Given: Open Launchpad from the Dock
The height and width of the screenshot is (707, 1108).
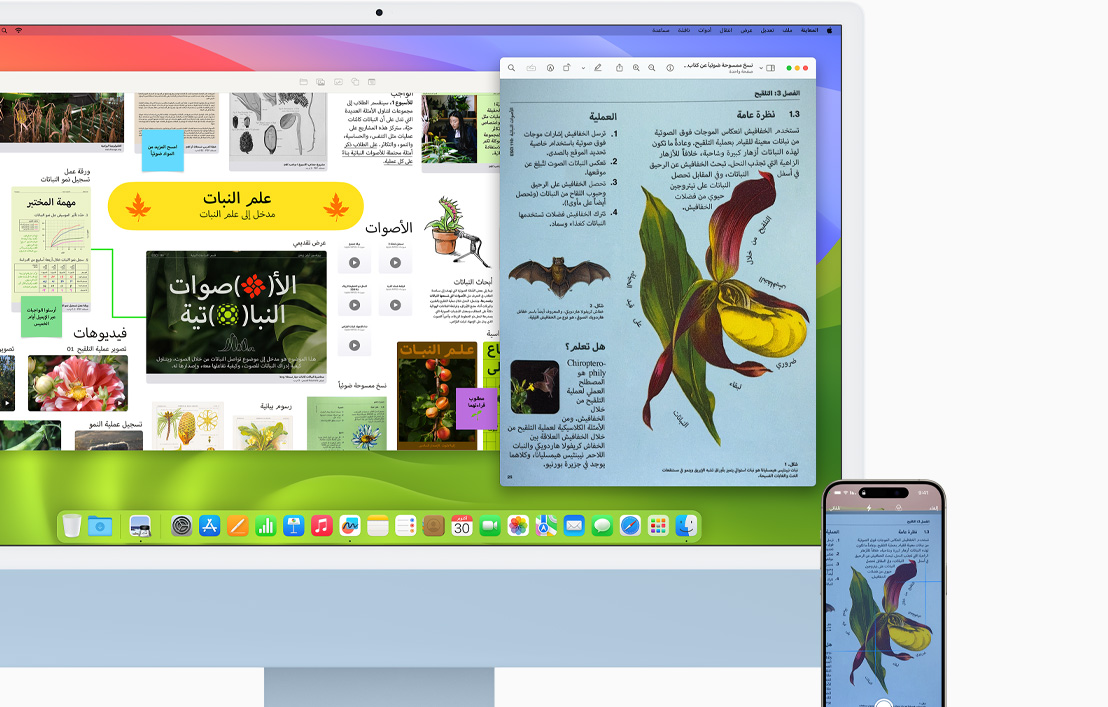Looking at the screenshot, I should click(x=658, y=526).
